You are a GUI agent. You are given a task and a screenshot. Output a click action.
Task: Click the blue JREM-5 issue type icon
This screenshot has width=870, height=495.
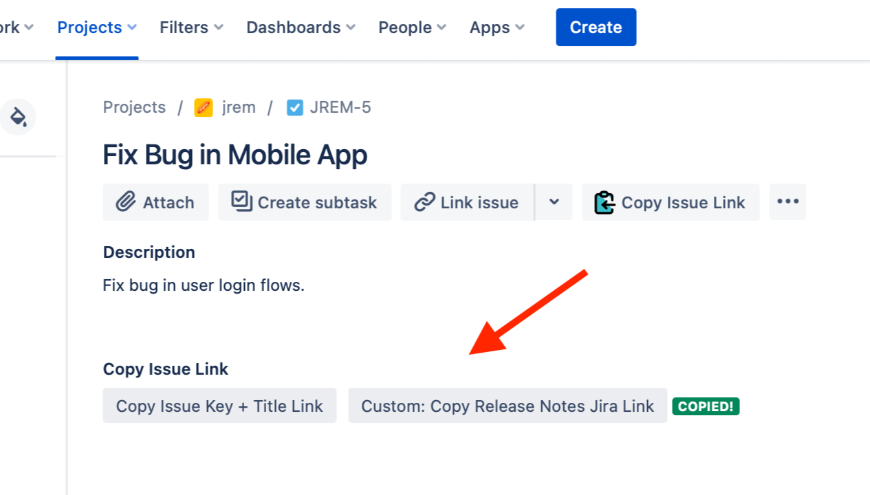(295, 107)
